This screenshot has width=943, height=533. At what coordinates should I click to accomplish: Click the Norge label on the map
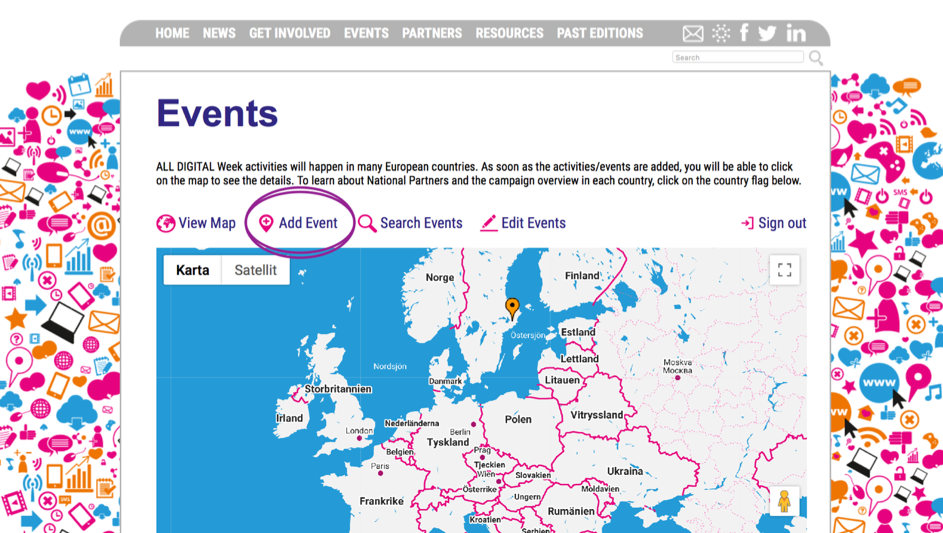(440, 277)
